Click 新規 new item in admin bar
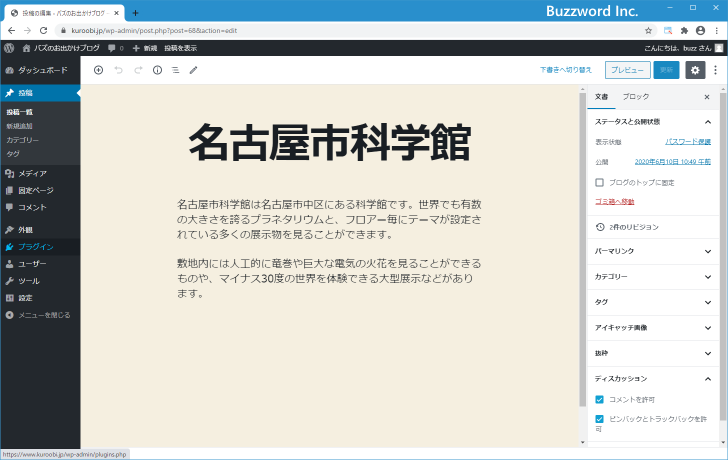Image resolution: width=728 pixels, height=460 pixels. [145, 48]
